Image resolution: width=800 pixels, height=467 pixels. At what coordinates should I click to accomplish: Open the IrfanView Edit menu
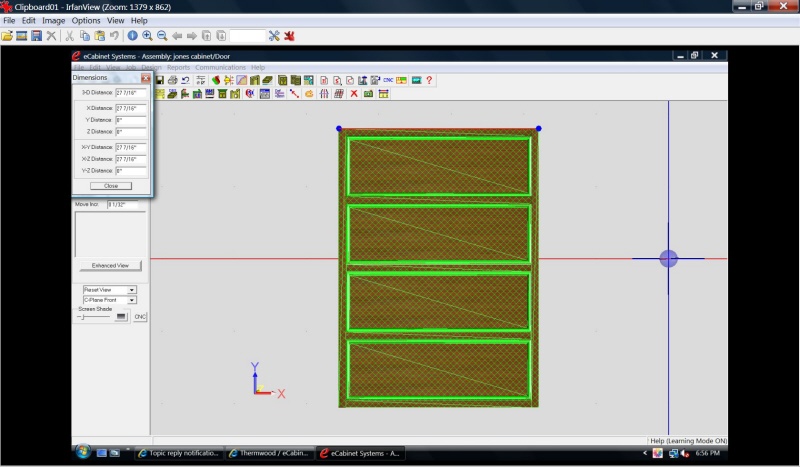[29, 20]
